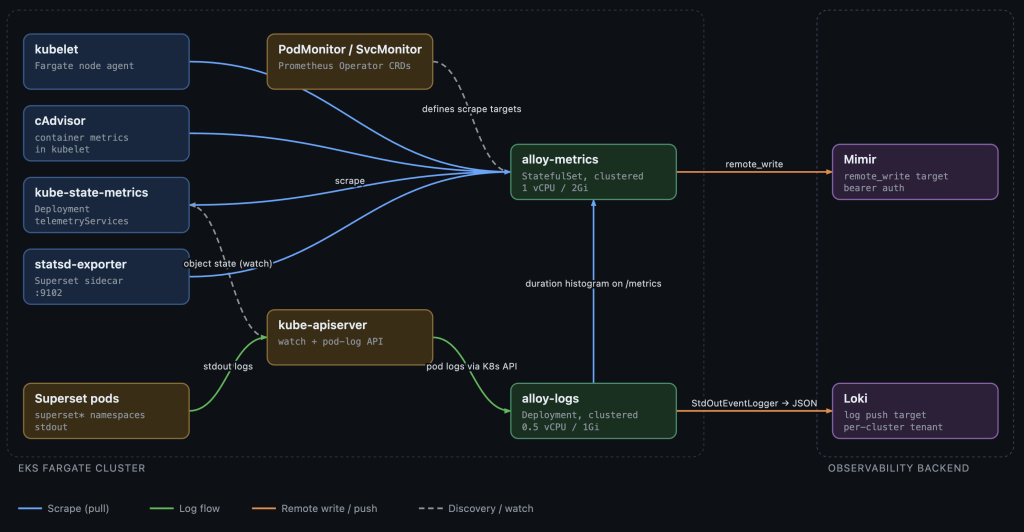Select the PodMonitor / SvcMonitor node
Viewport: 1024px width, 532px height.
pyautogui.click(x=350, y=61)
